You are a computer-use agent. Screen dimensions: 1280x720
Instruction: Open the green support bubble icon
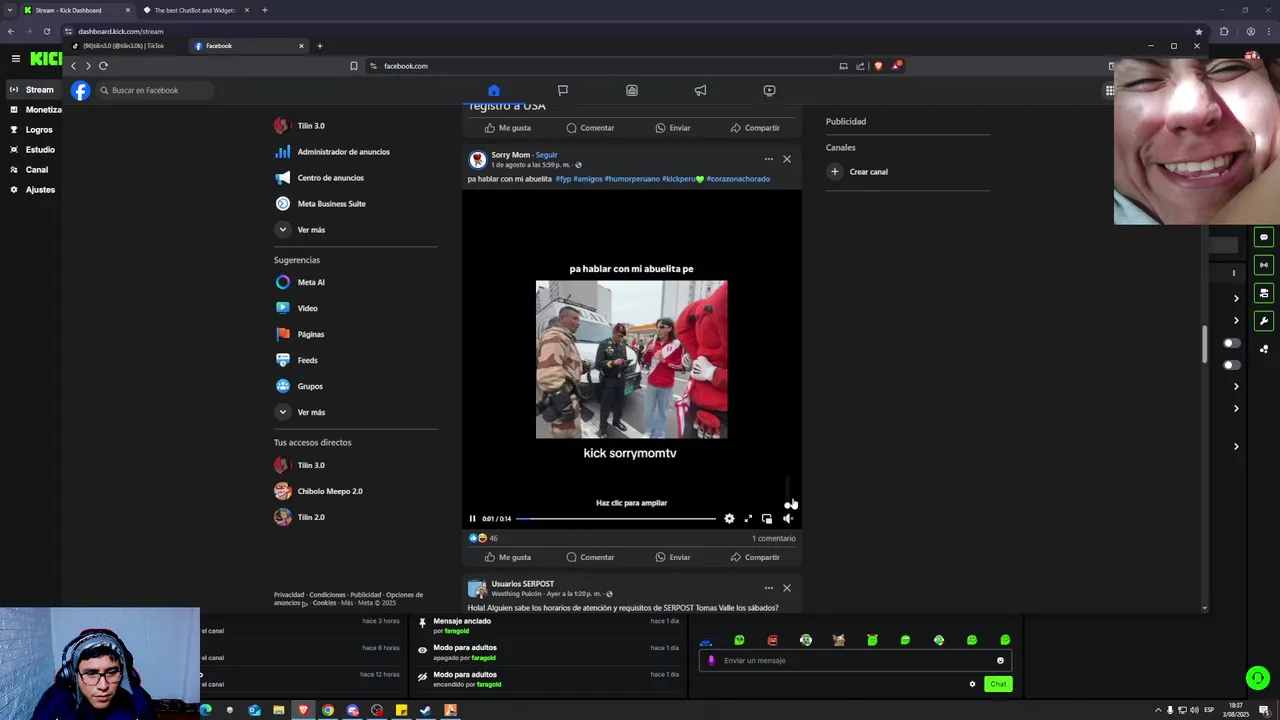[x=1258, y=679]
